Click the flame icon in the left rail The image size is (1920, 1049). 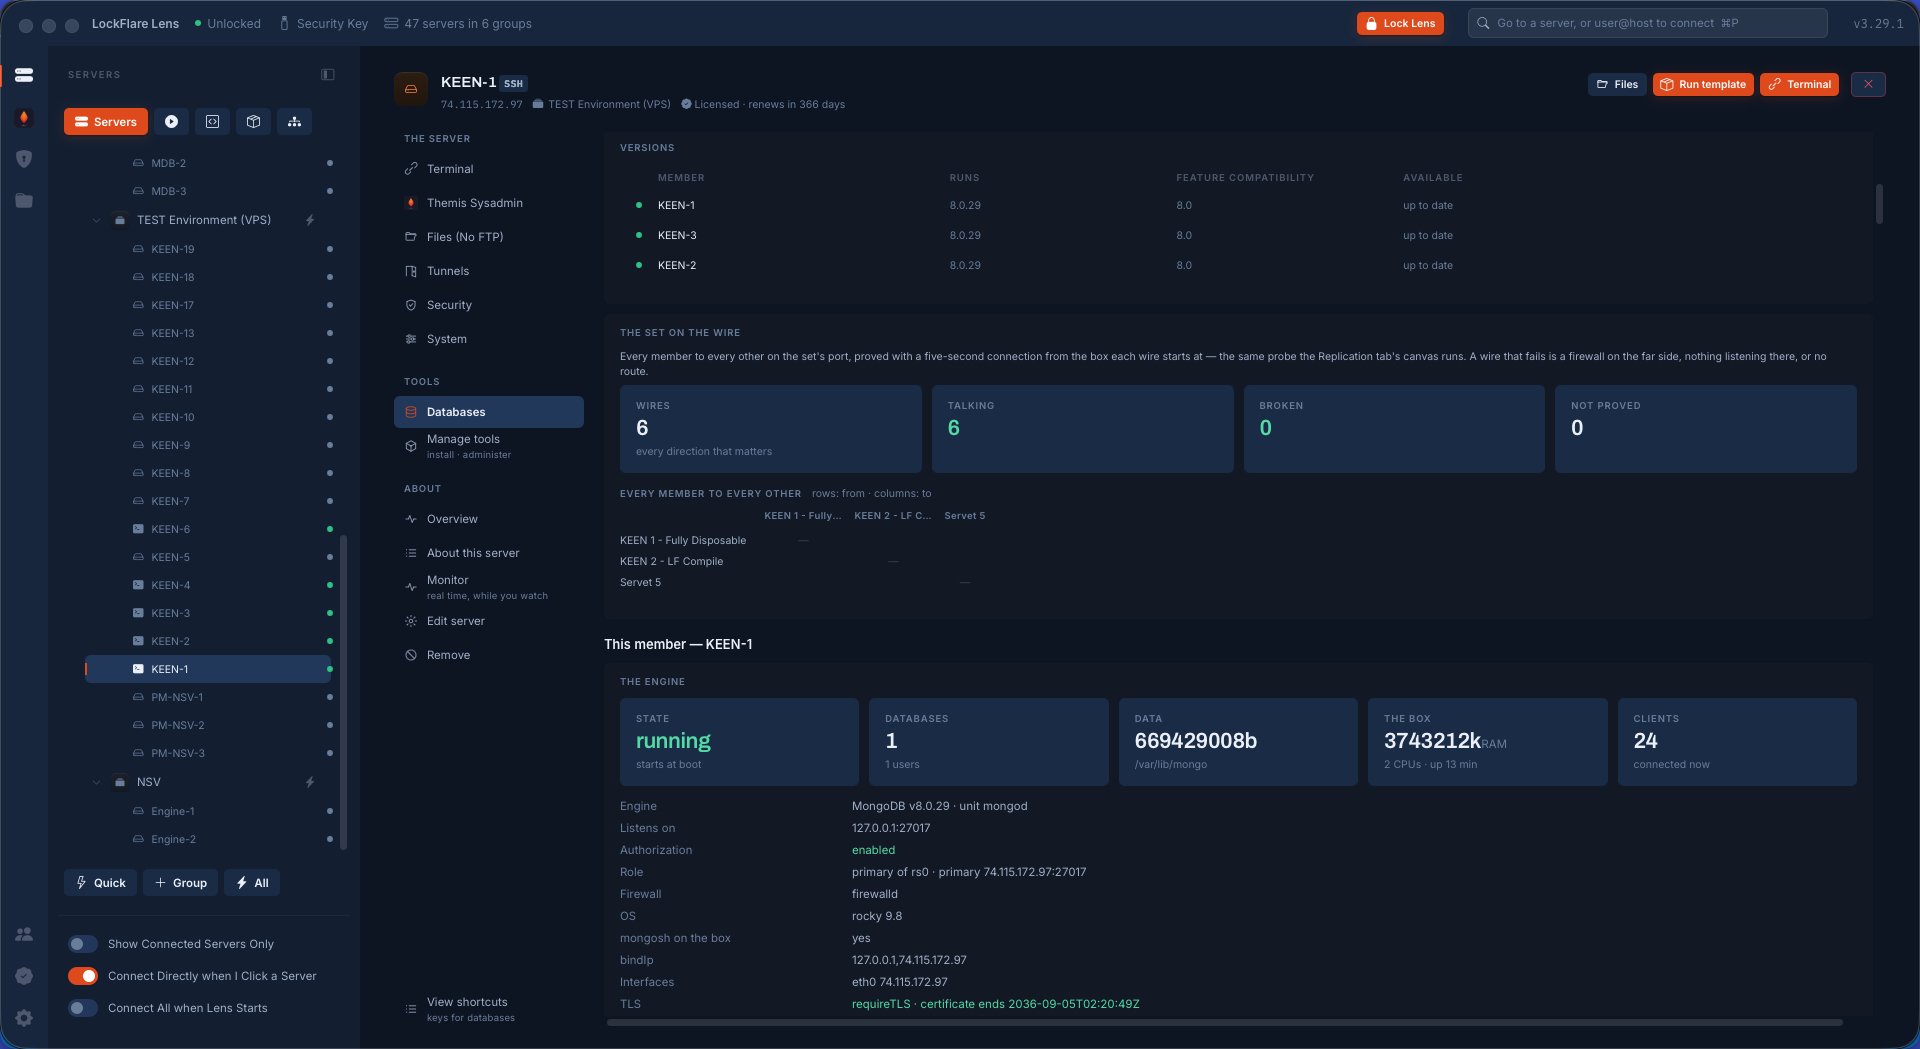[24, 117]
